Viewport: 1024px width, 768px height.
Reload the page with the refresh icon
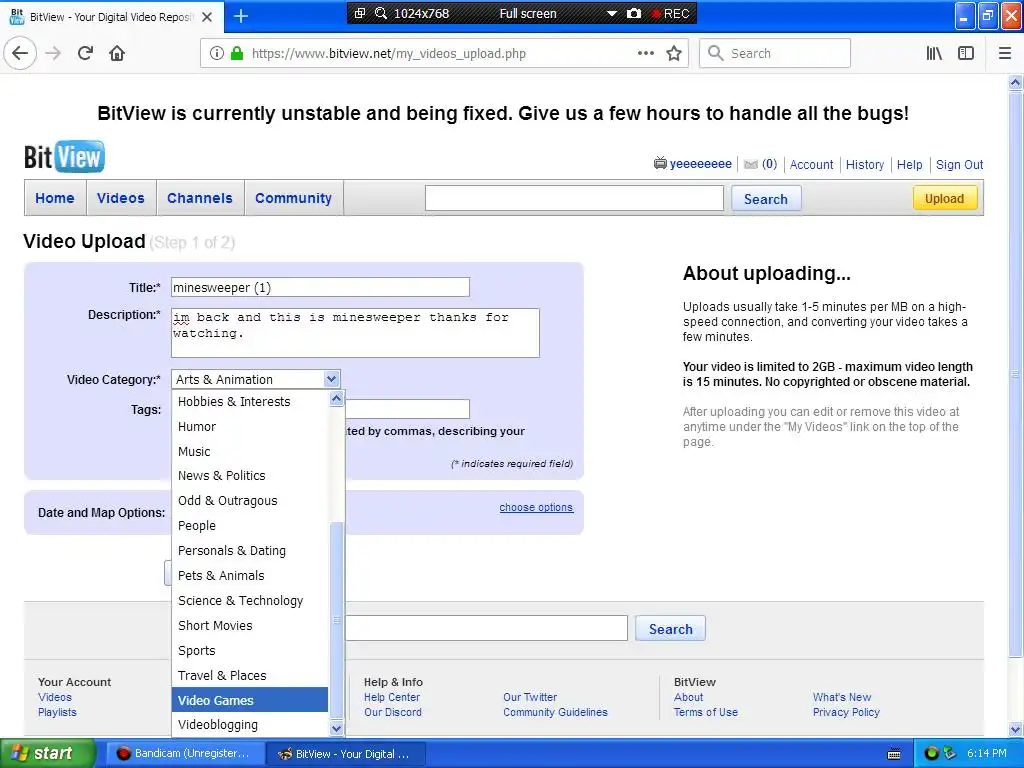pos(85,53)
